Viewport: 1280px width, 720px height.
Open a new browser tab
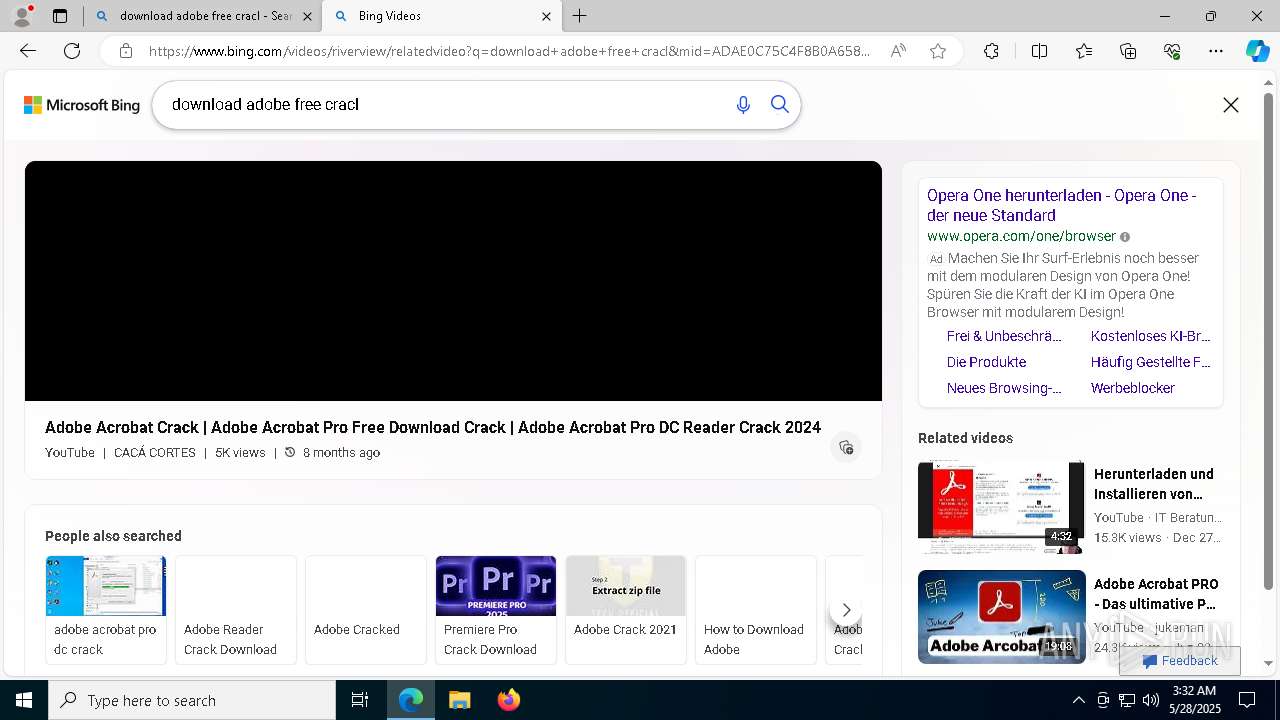point(580,16)
